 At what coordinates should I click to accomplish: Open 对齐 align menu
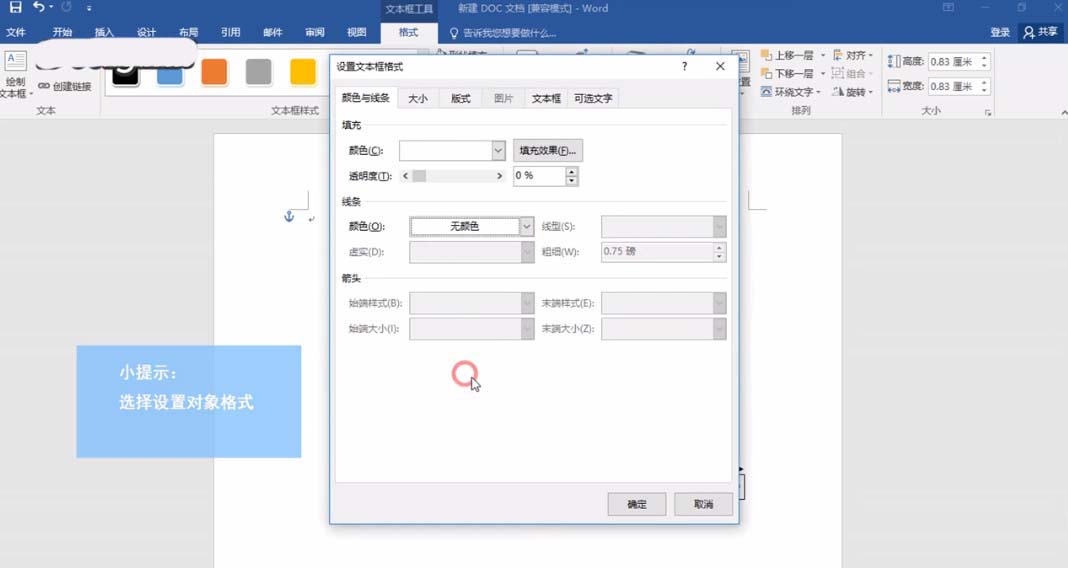click(852, 55)
